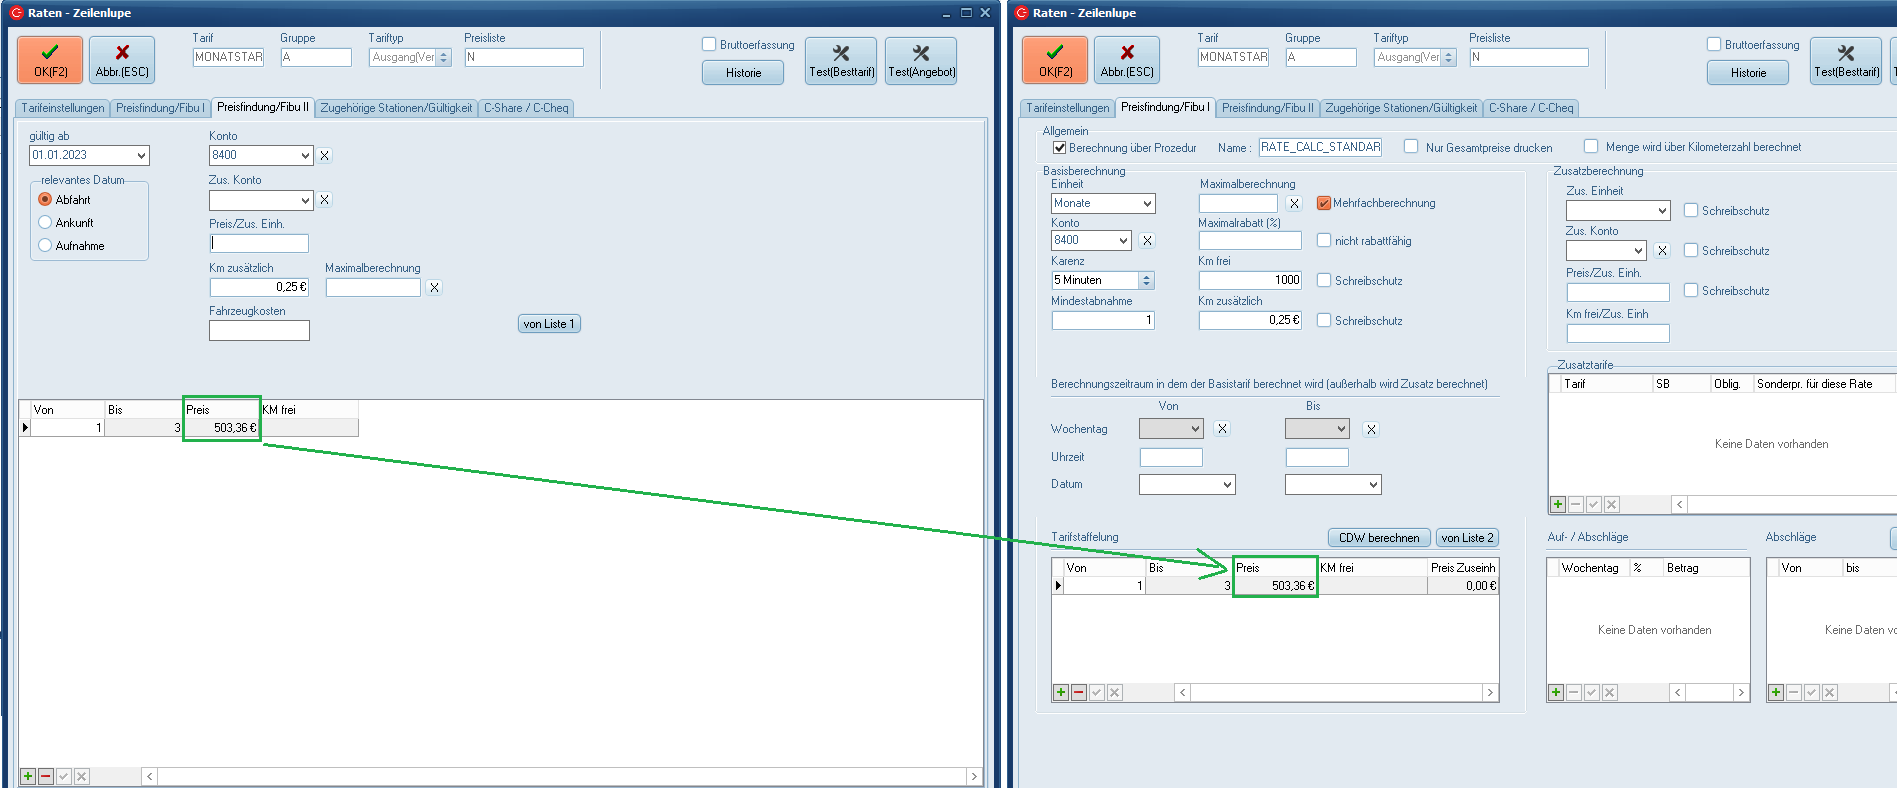1897x788 pixels.
Task: Open the gültig ab date dropdown
Action: (141, 156)
